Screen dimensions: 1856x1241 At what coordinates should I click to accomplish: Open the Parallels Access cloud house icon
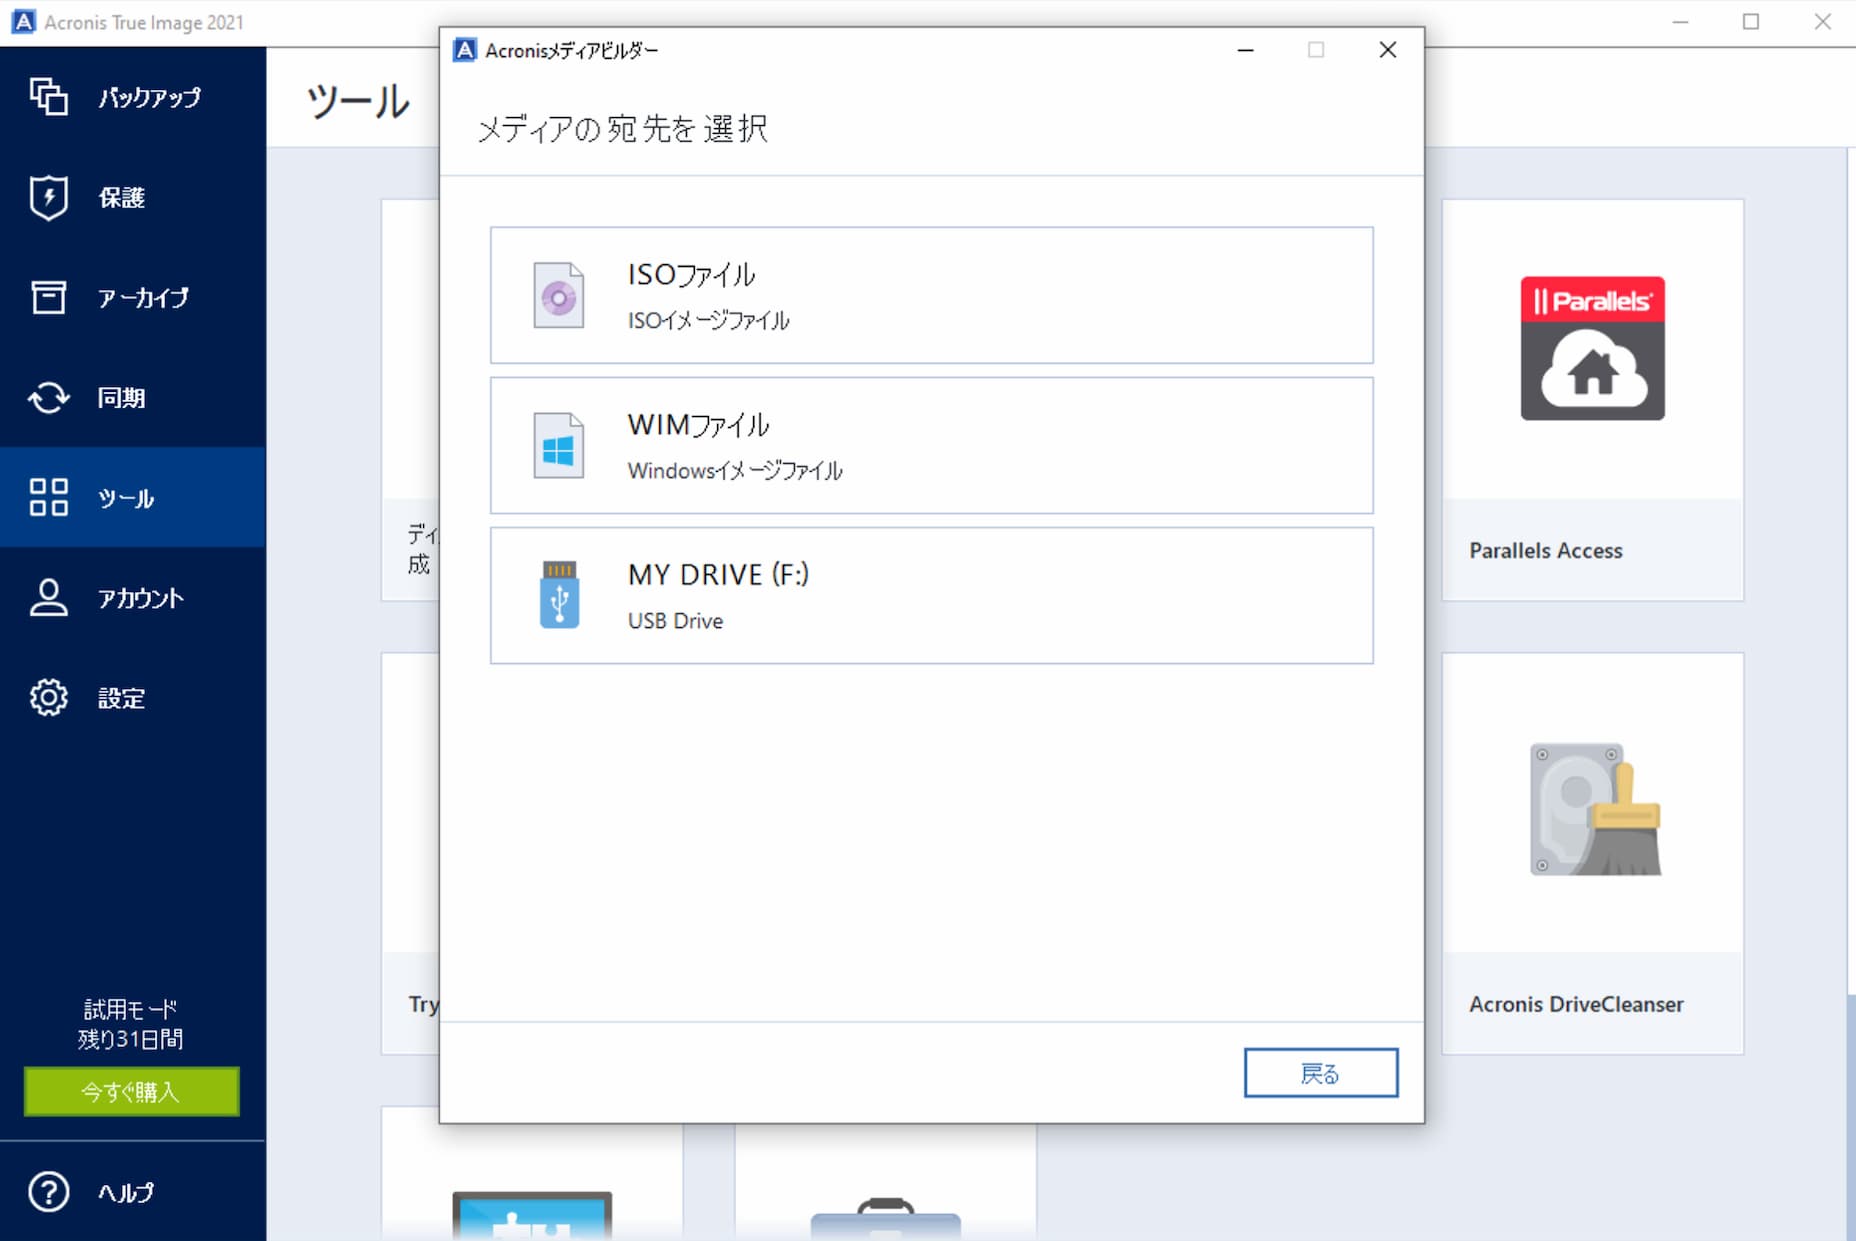[1592, 348]
